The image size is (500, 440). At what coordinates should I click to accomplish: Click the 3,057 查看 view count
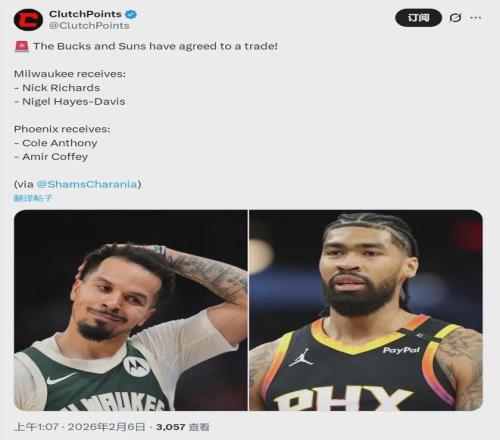coord(183,427)
